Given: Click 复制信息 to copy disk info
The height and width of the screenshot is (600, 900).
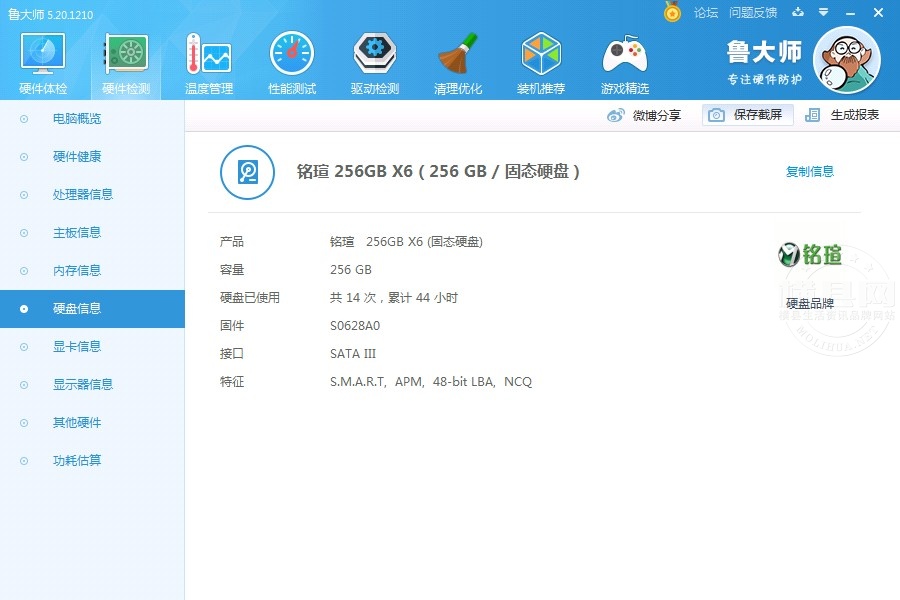Looking at the screenshot, I should pyautogui.click(x=810, y=172).
